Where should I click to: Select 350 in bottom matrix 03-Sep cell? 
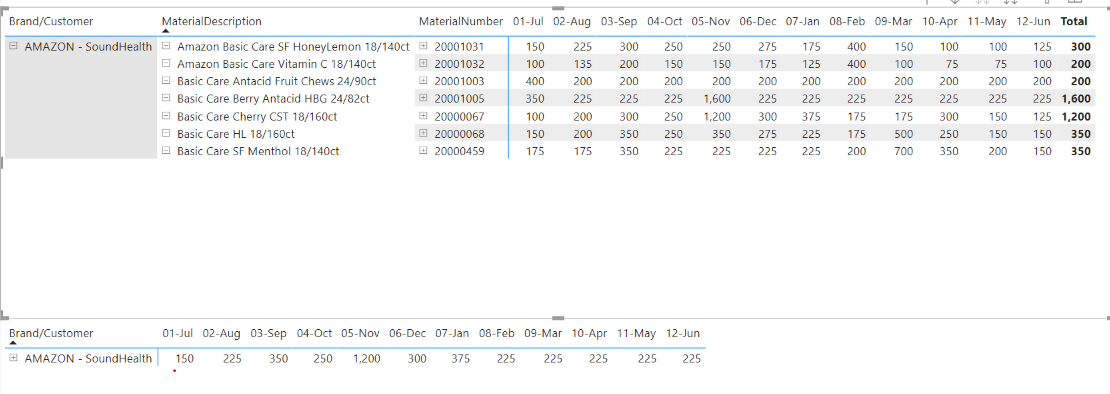(279, 359)
